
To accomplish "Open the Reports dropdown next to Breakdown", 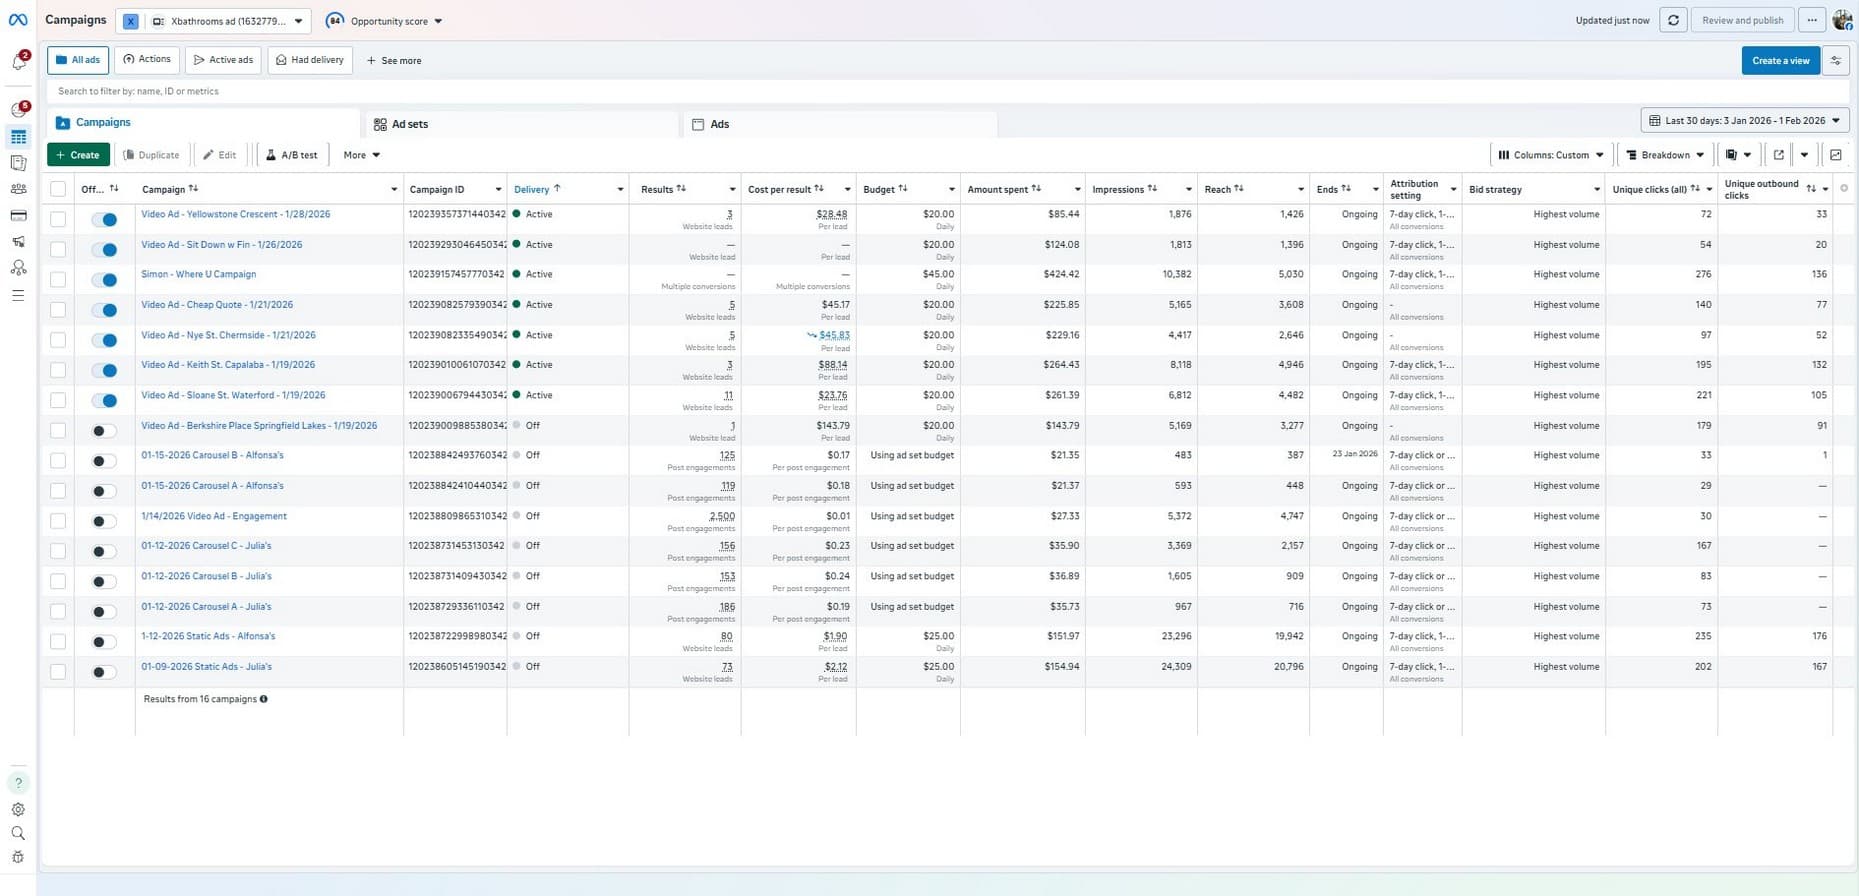I will coord(1738,155).
